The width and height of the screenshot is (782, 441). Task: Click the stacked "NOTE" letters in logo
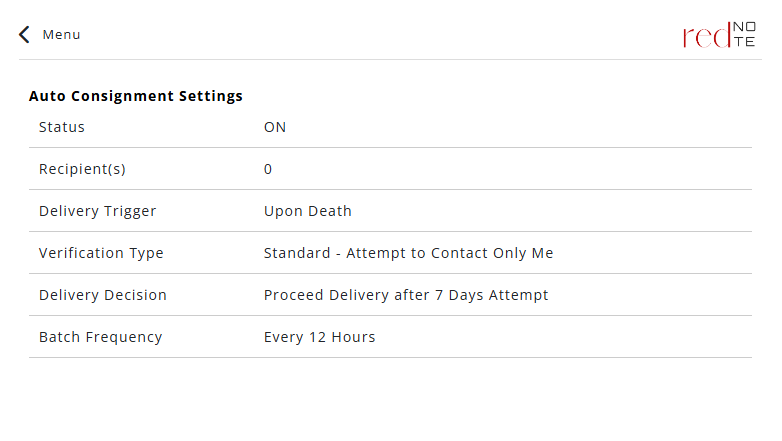point(745,35)
